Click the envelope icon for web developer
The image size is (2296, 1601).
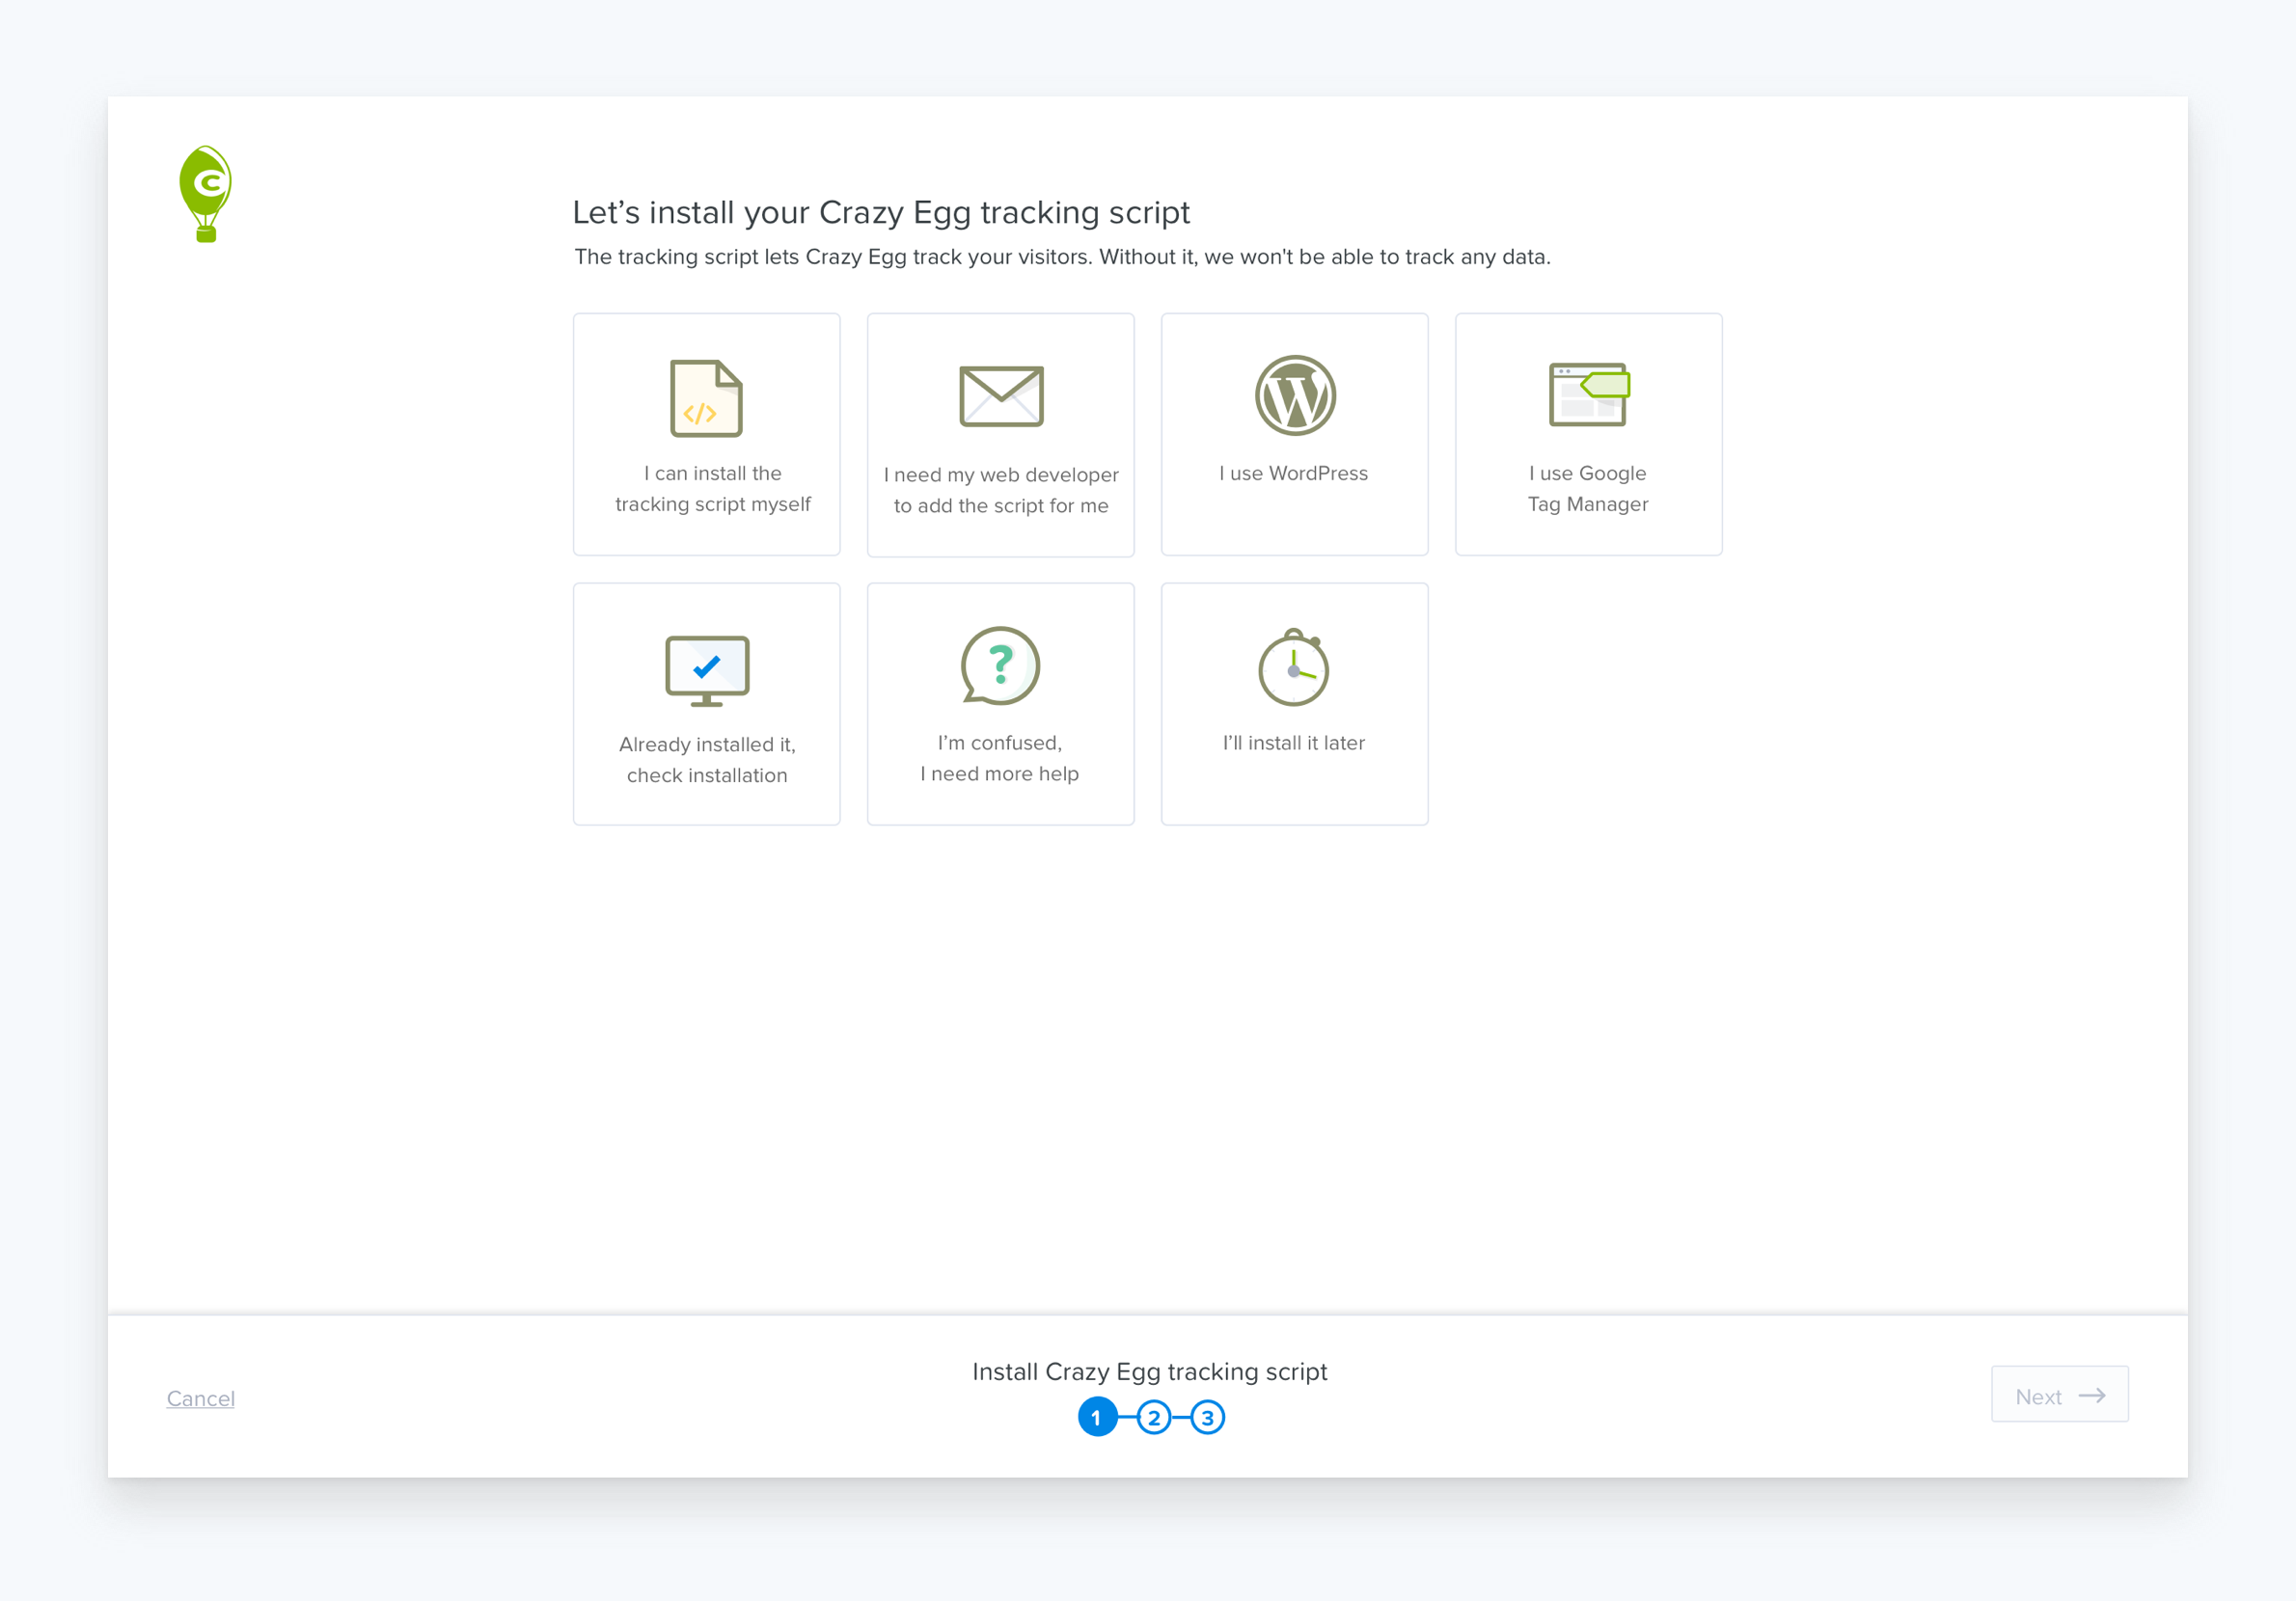[x=1001, y=396]
